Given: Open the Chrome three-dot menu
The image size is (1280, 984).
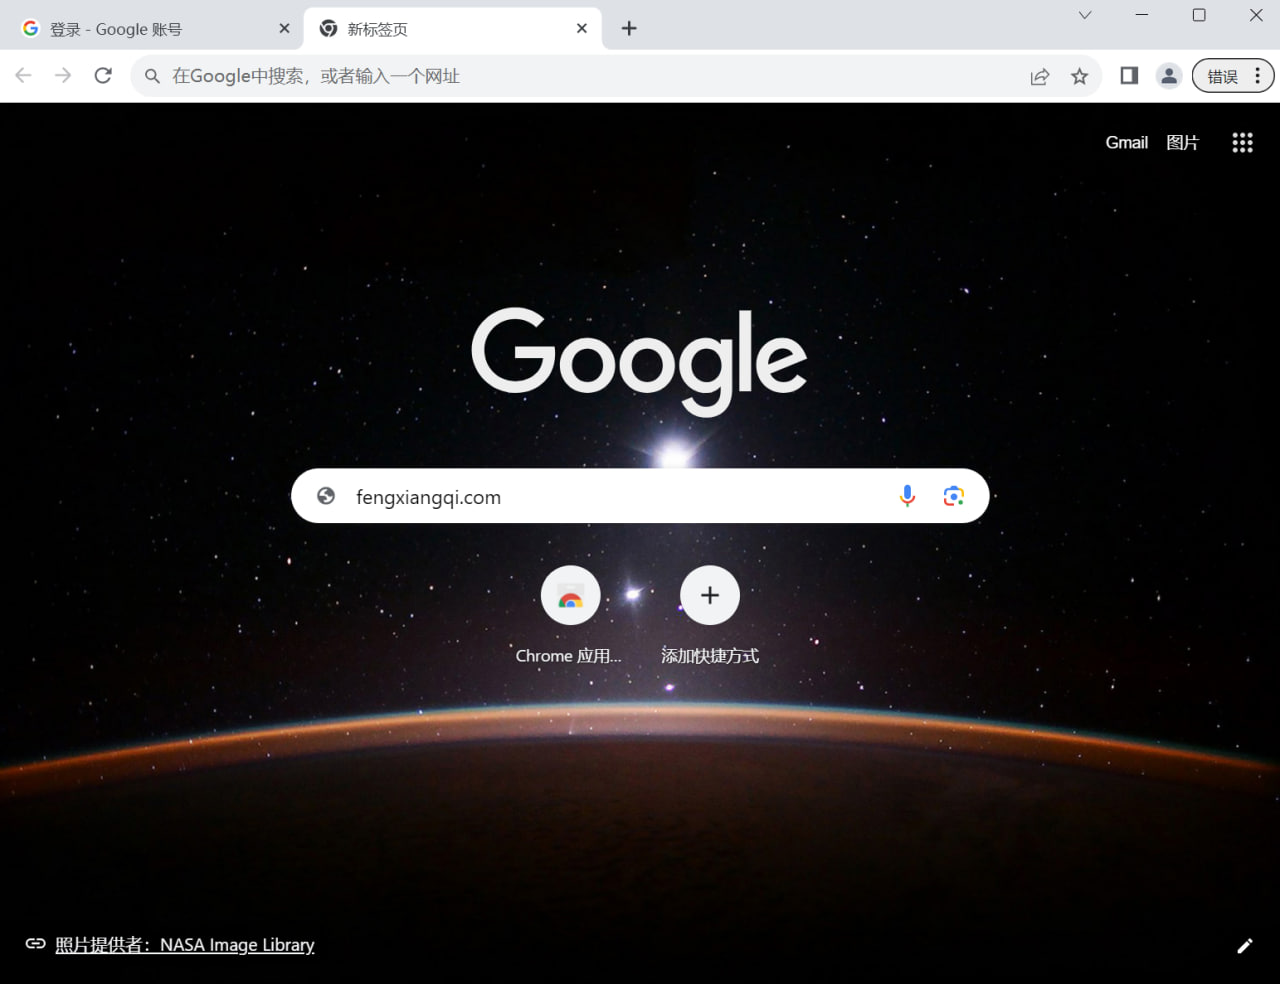Looking at the screenshot, I should [x=1257, y=76].
